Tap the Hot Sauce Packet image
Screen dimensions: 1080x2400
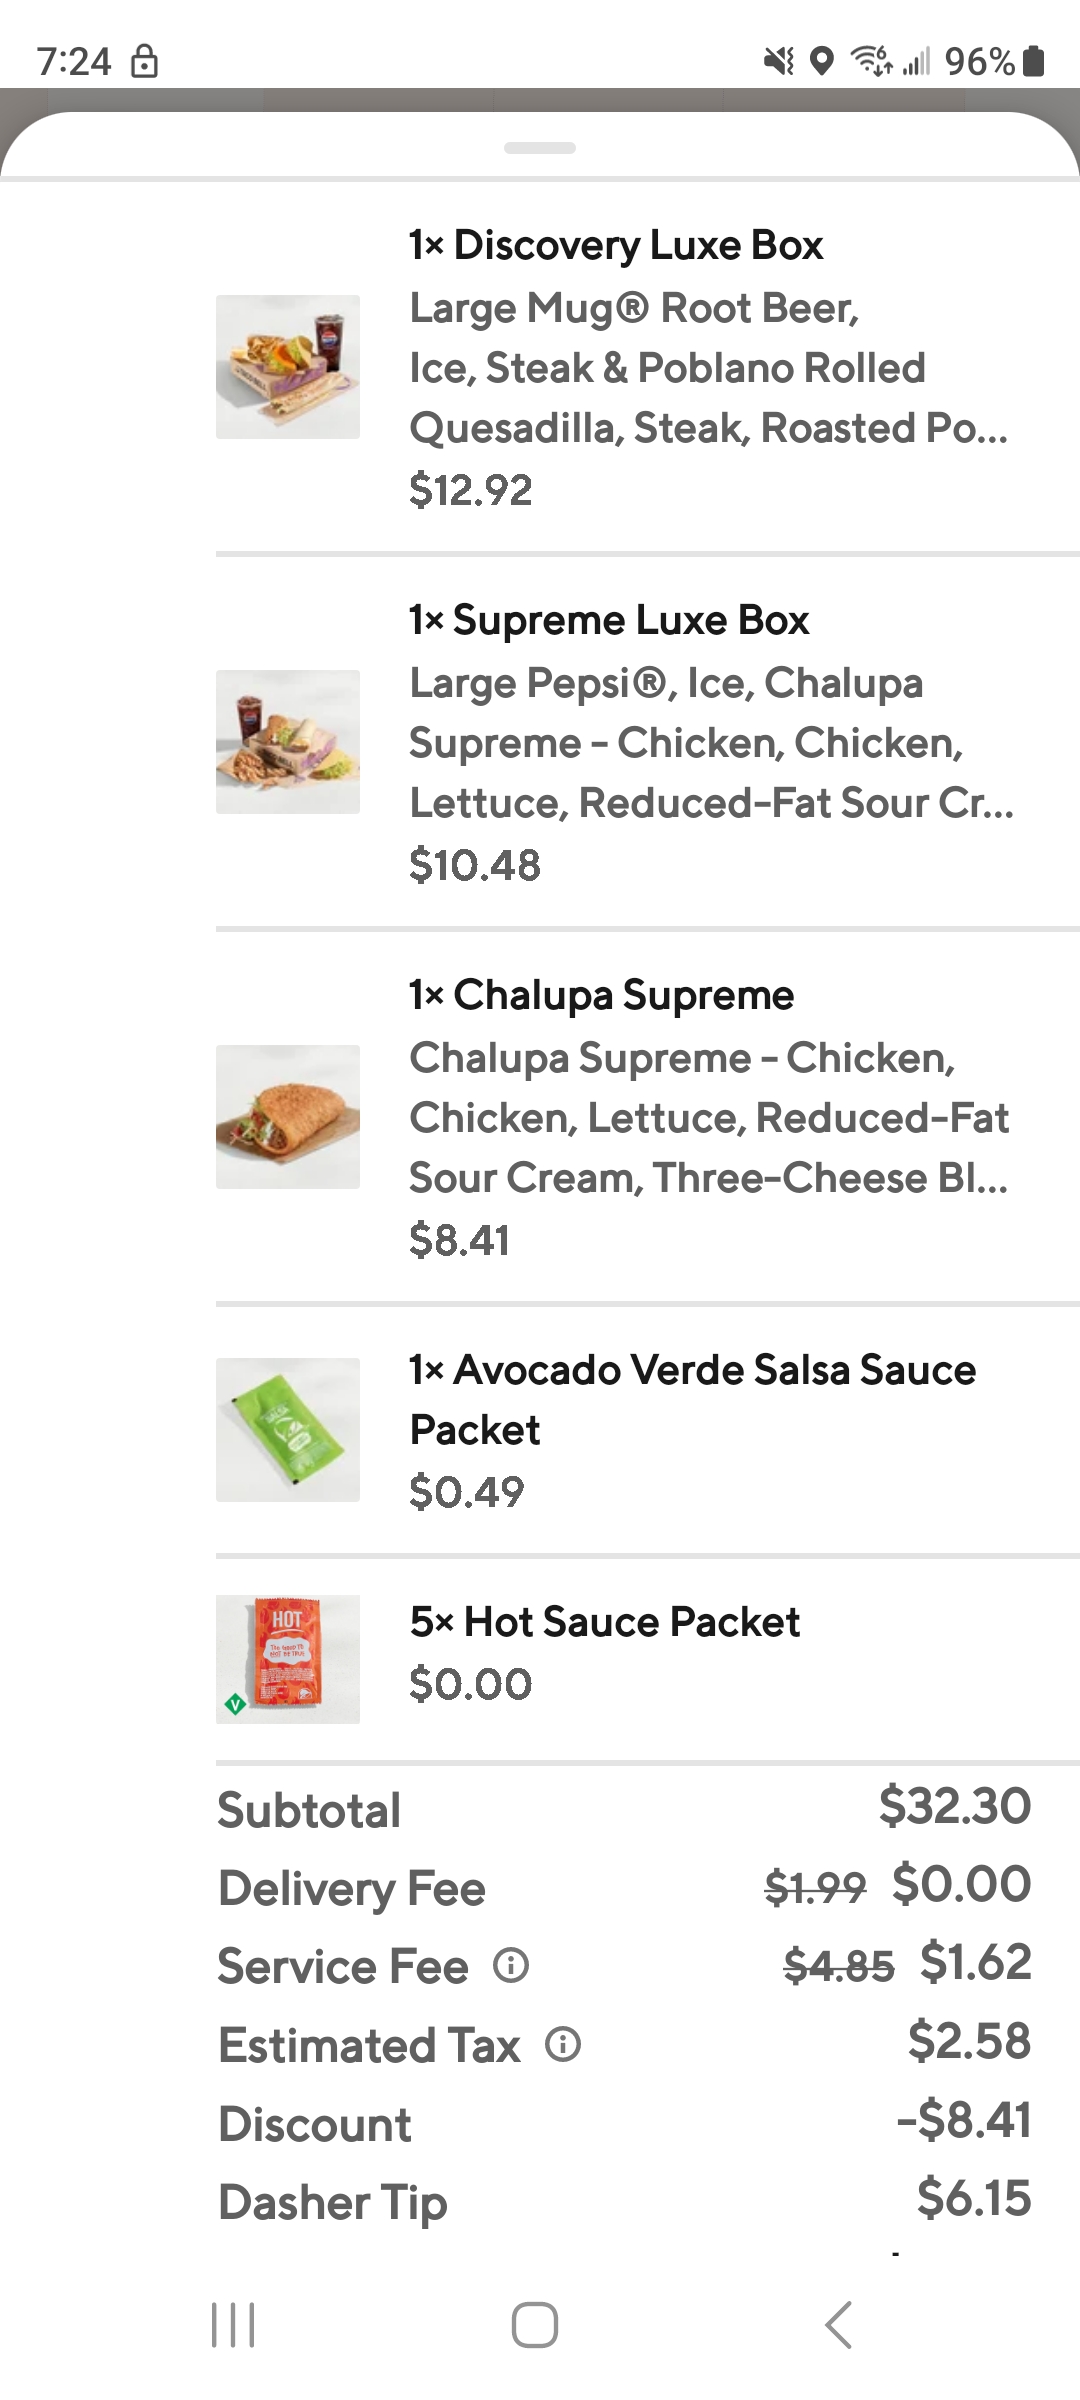pyautogui.click(x=288, y=1659)
